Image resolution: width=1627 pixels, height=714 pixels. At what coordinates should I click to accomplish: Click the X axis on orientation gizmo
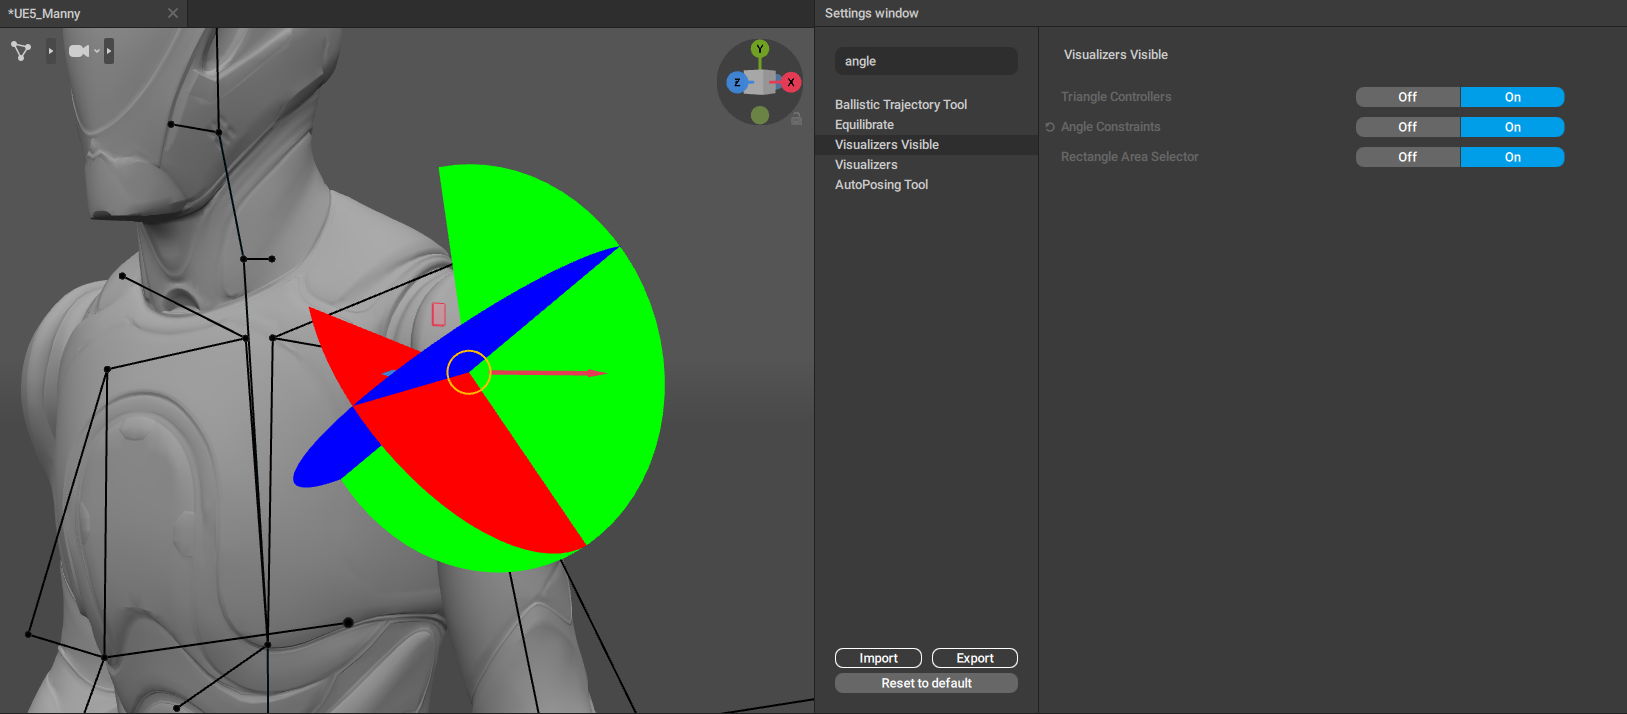click(x=791, y=82)
